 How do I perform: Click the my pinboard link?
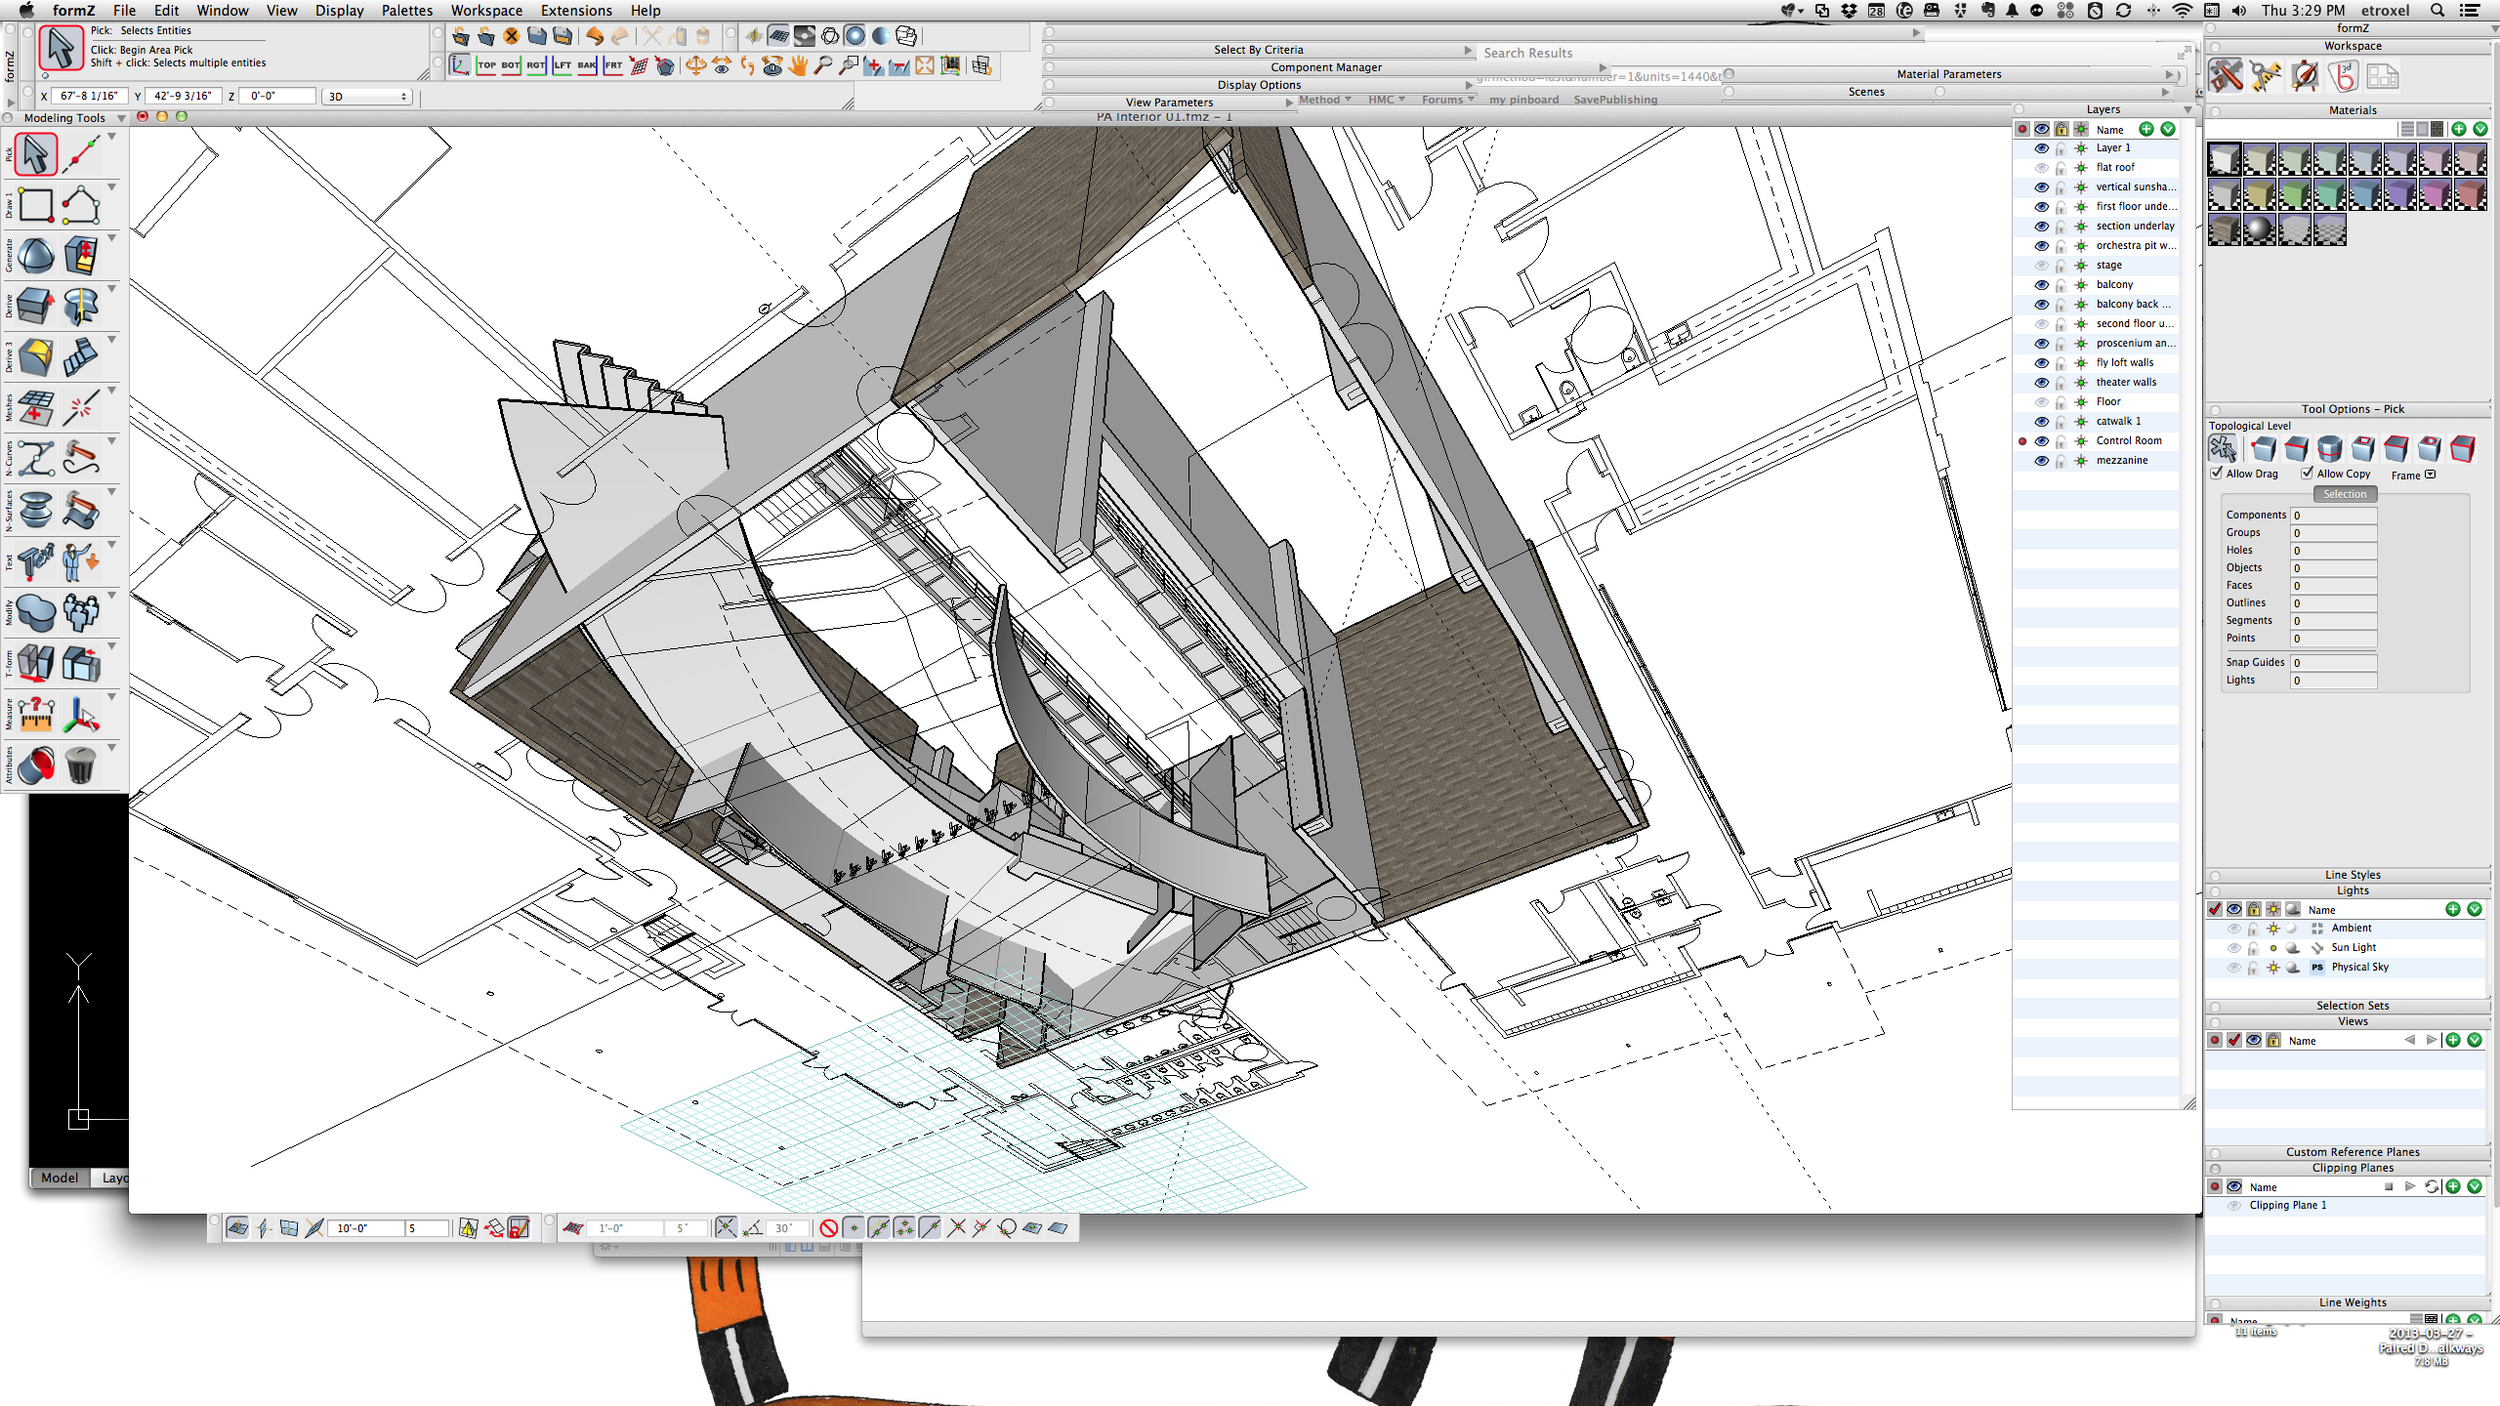pos(1524,99)
